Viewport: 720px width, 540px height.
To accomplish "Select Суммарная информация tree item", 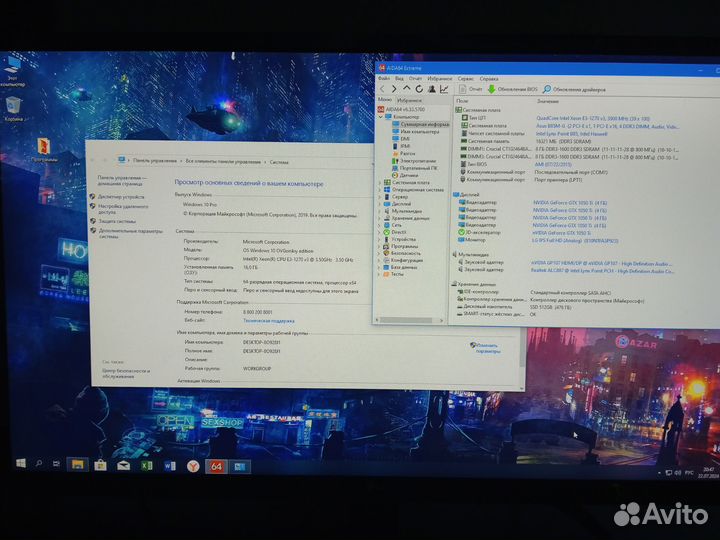I will click(x=421, y=124).
